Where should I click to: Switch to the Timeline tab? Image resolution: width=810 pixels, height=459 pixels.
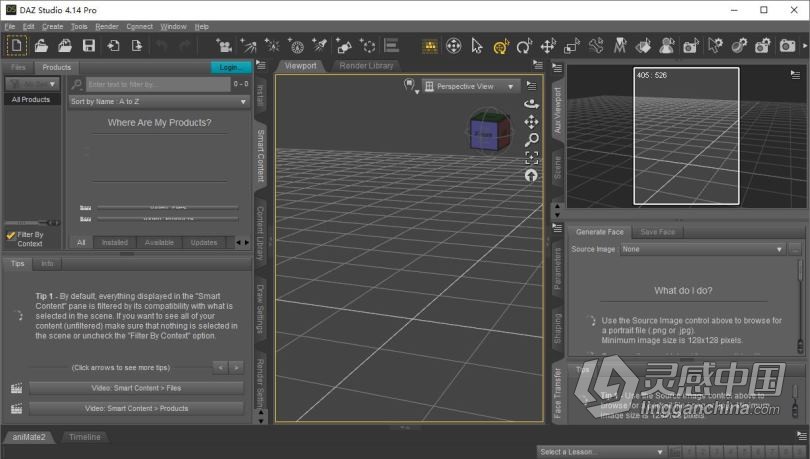(85, 437)
